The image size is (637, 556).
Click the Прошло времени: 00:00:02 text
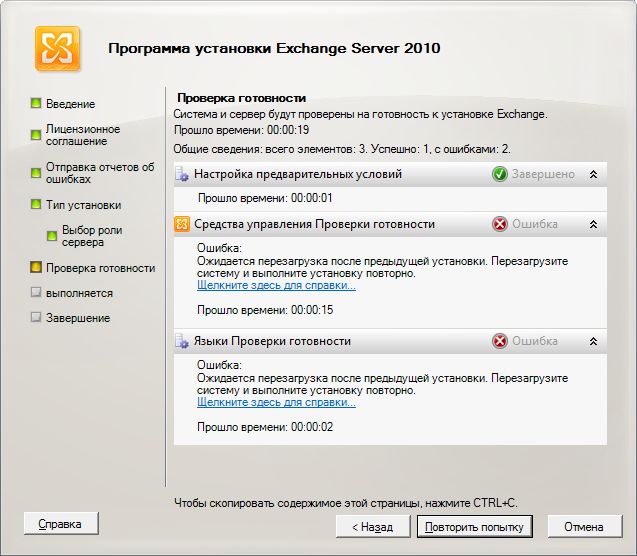point(265,427)
